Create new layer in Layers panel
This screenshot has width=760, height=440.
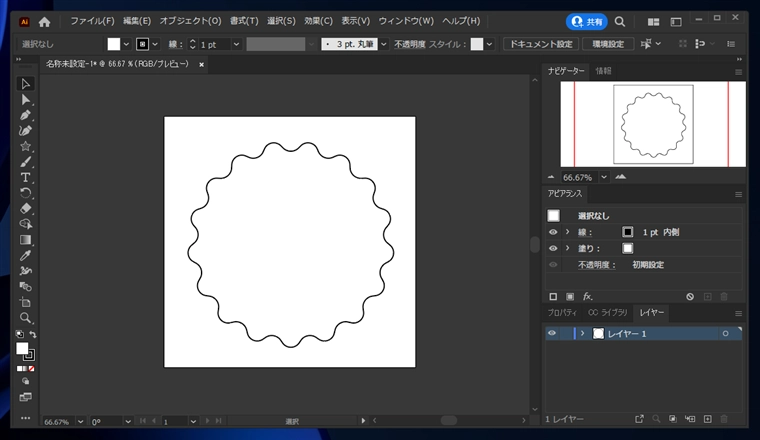click(707, 418)
